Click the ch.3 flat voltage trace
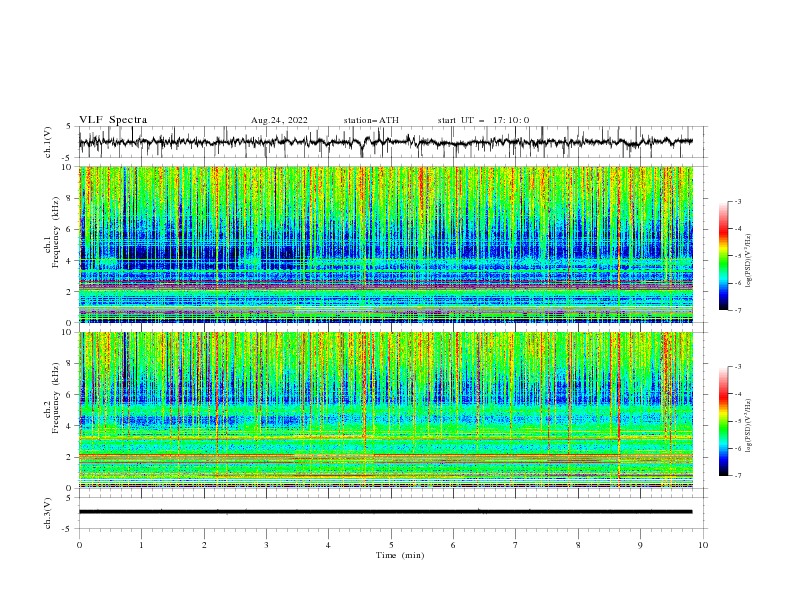Image resolution: width=792 pixels, height=612 pixels. pos(385,512)
